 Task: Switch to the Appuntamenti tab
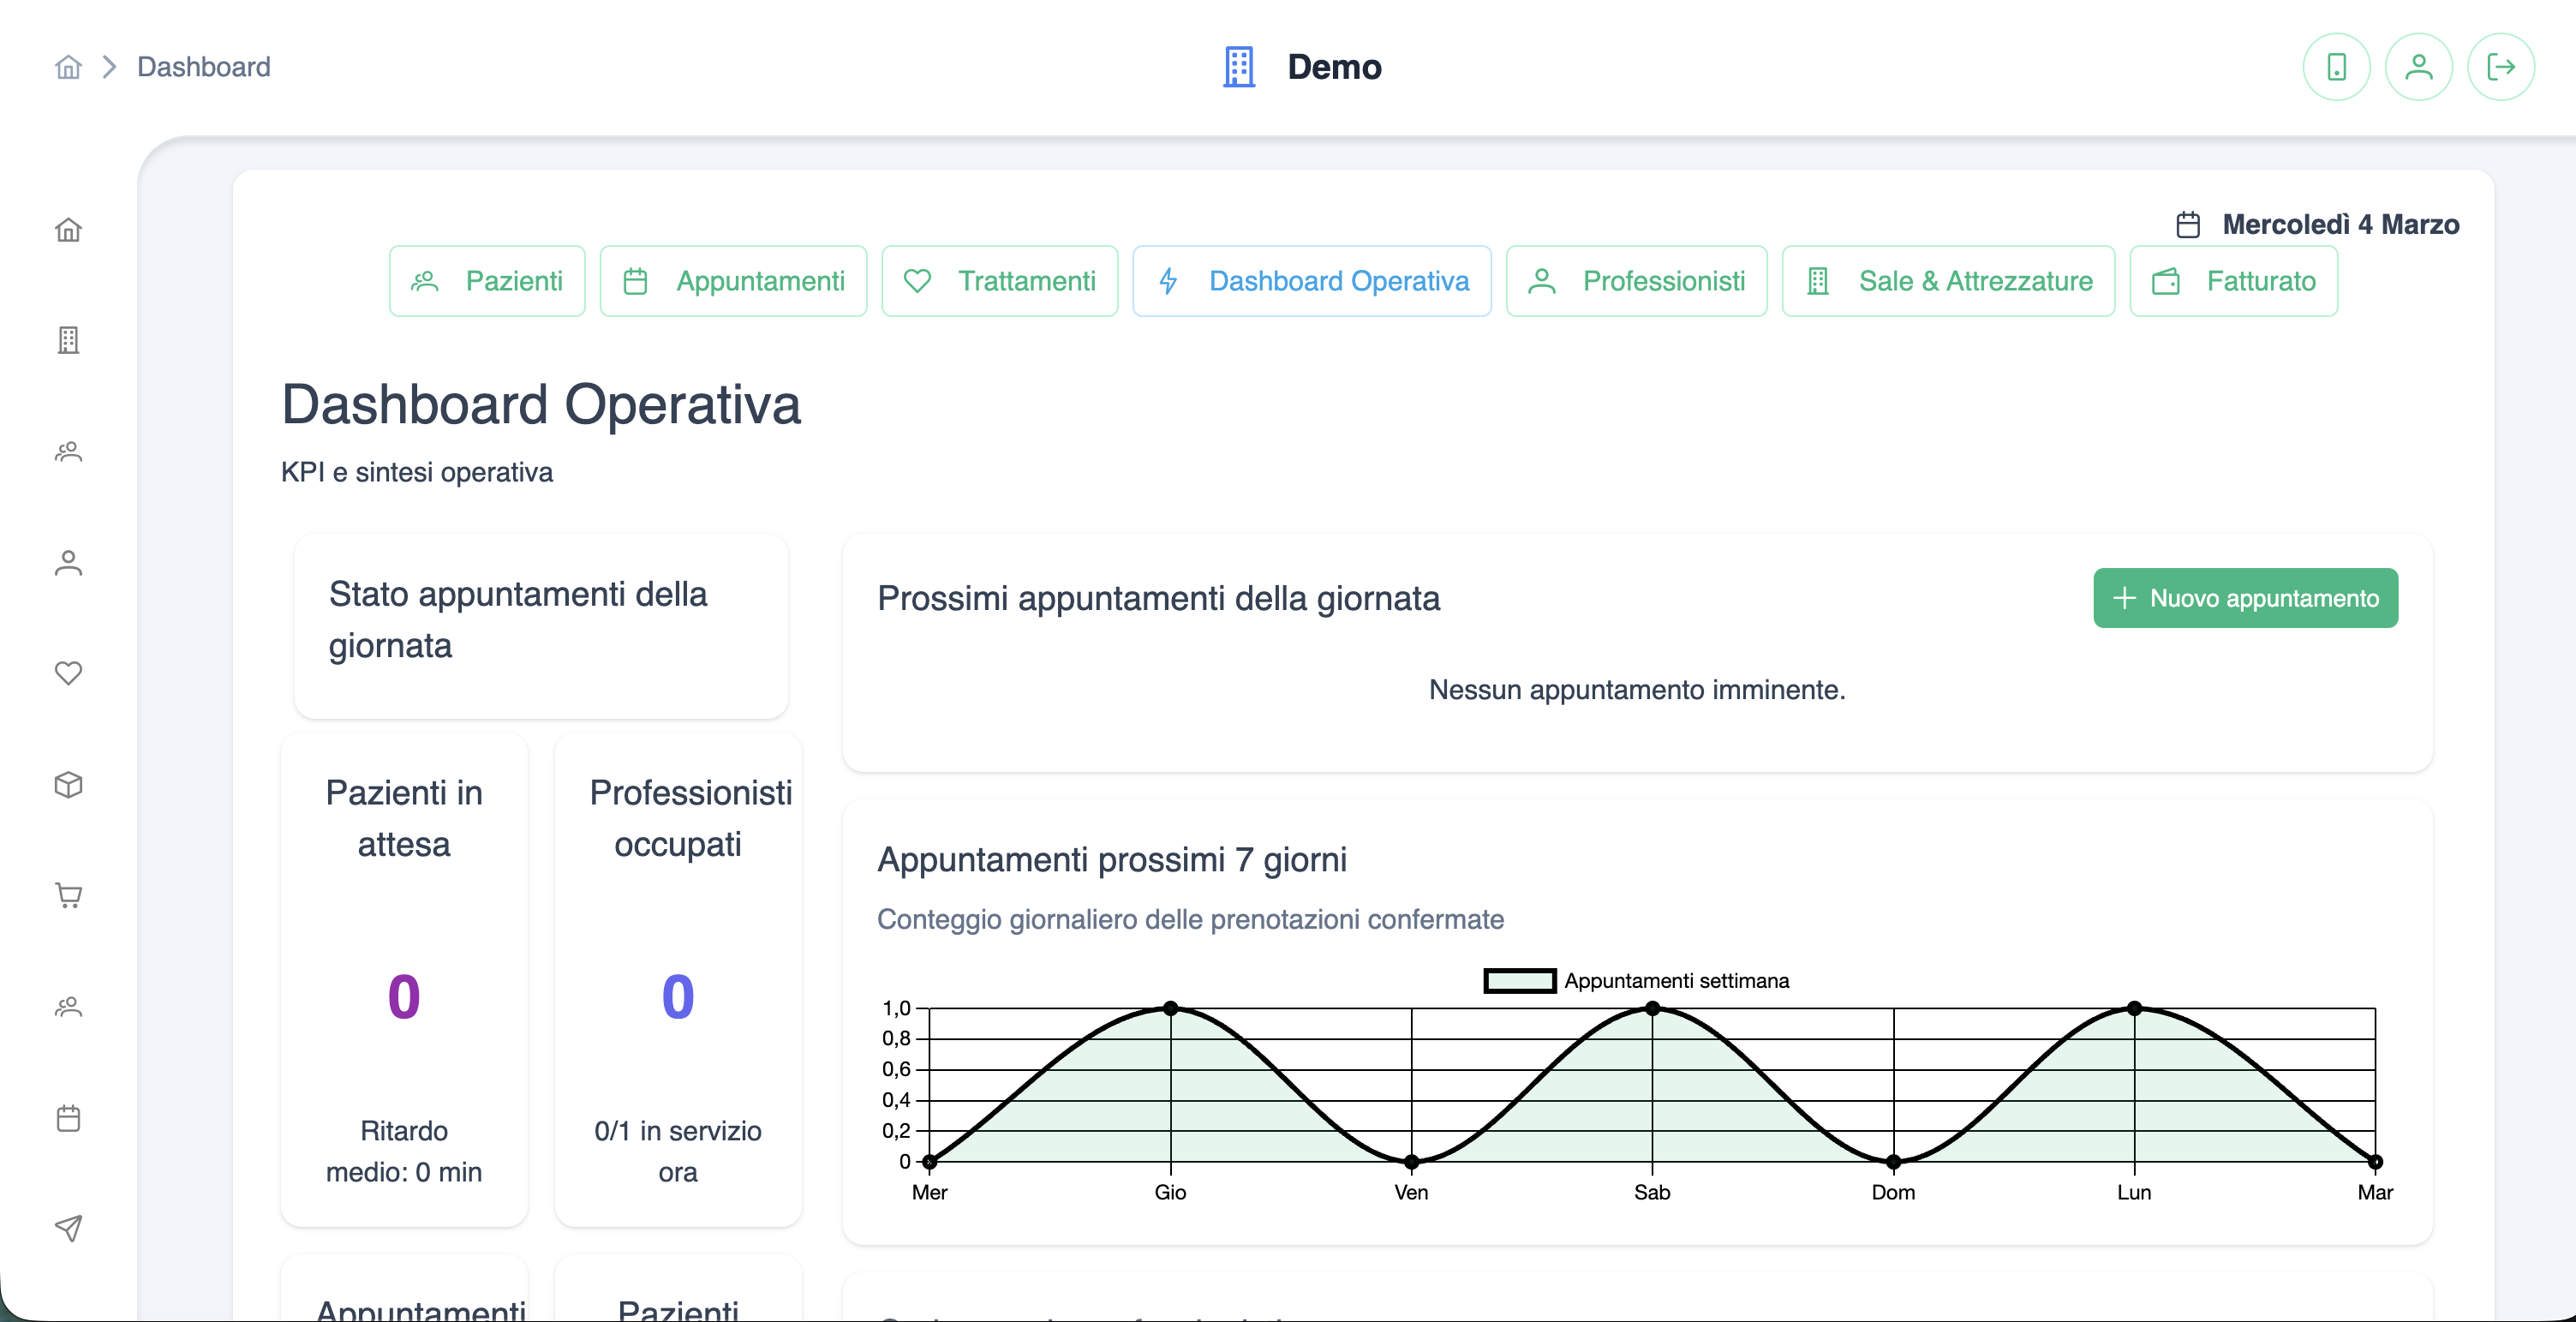click(x=733, y=281)
